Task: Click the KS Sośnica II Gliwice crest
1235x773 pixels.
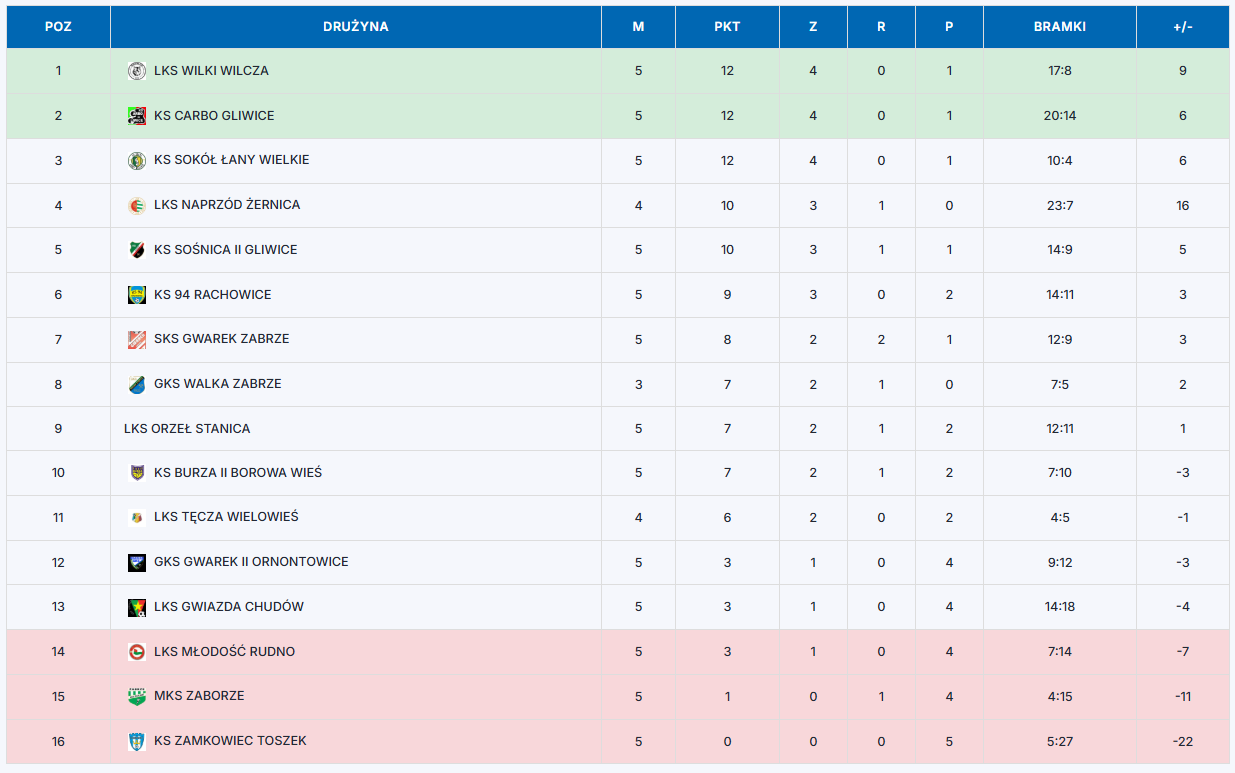Action: click(x=137, y=250)
